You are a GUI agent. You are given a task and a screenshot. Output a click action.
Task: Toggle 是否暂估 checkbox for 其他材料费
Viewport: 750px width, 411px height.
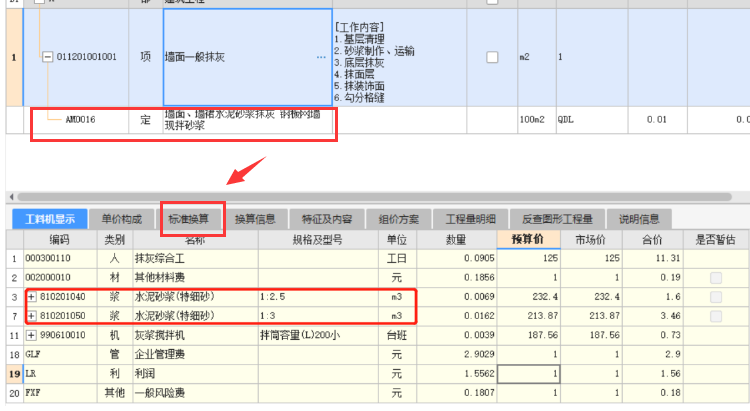pyautogui.click(x=716, y=278)
